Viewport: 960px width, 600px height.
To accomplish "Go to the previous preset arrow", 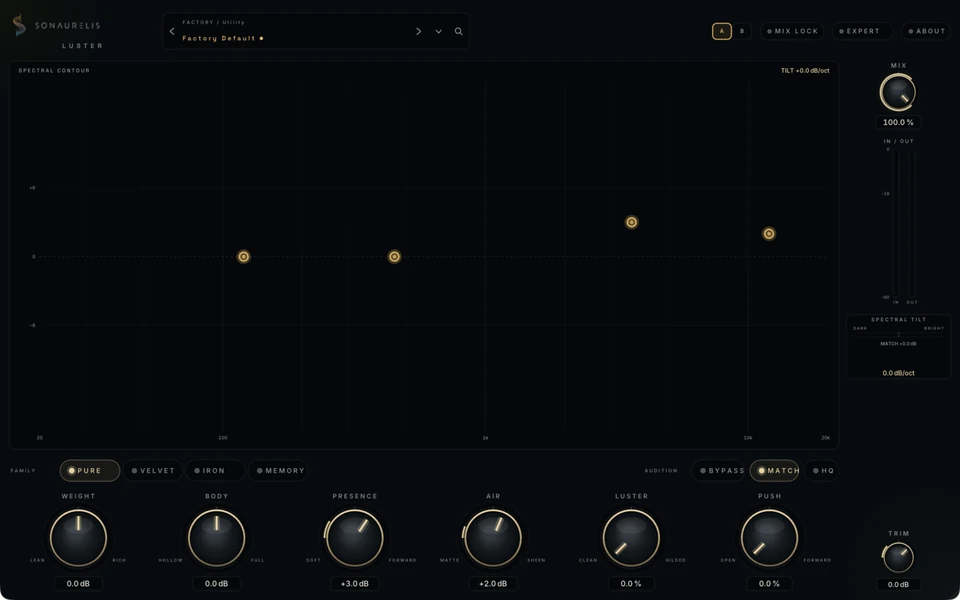I will click(172, 31).
